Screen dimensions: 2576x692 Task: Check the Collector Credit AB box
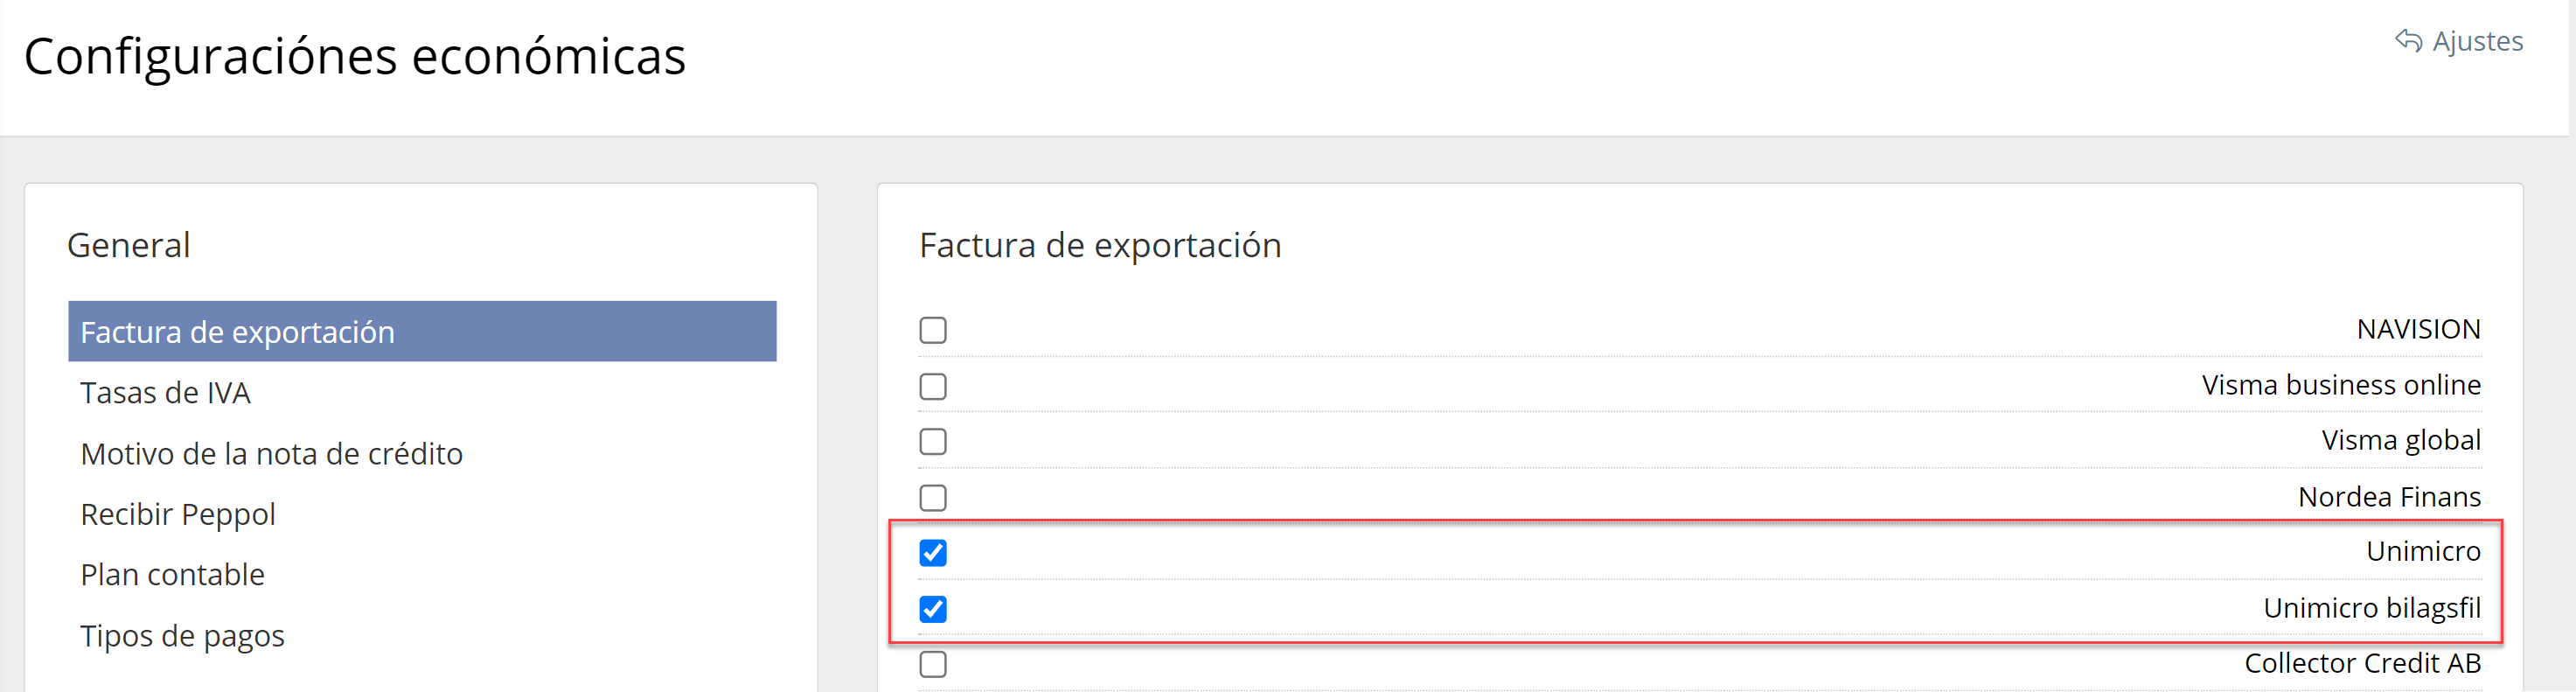point(933,664)
